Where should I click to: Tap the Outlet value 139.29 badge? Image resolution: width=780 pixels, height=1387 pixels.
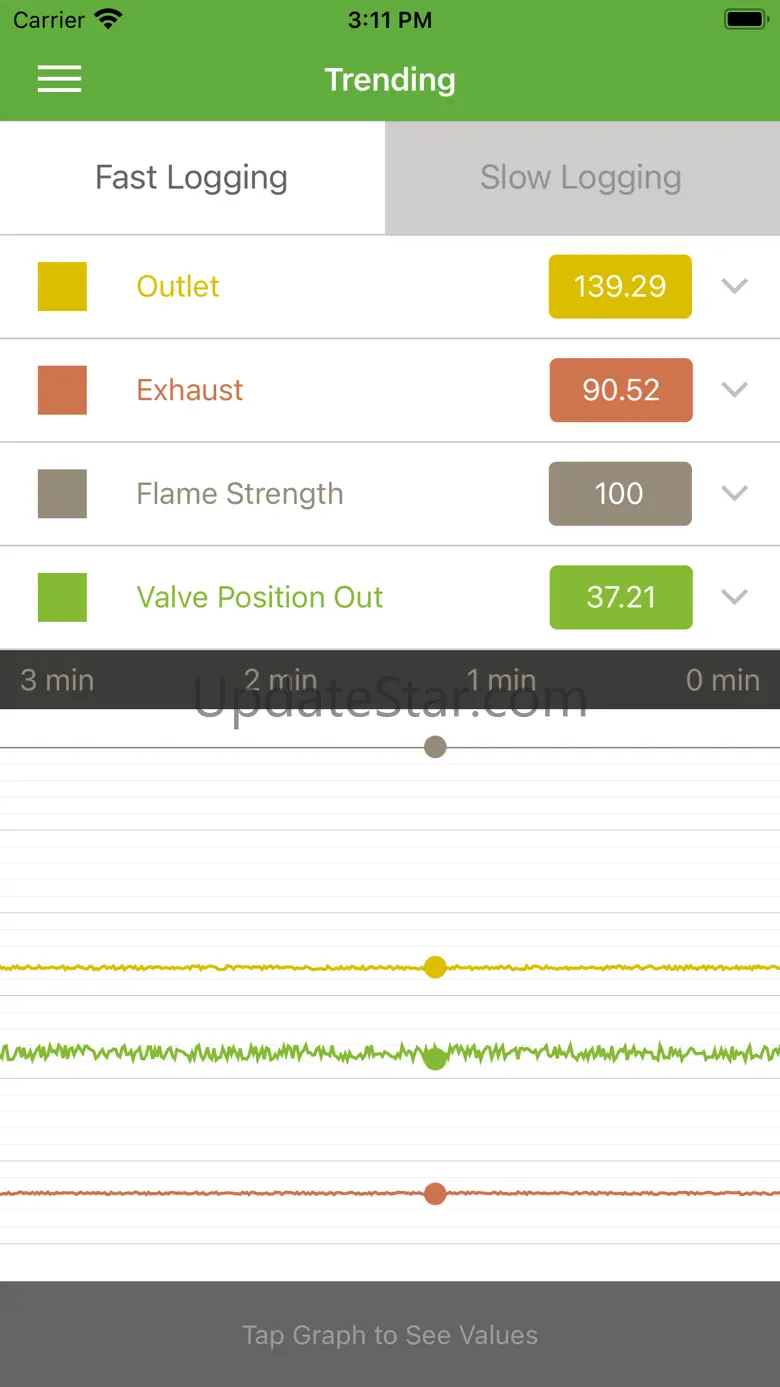620,286
